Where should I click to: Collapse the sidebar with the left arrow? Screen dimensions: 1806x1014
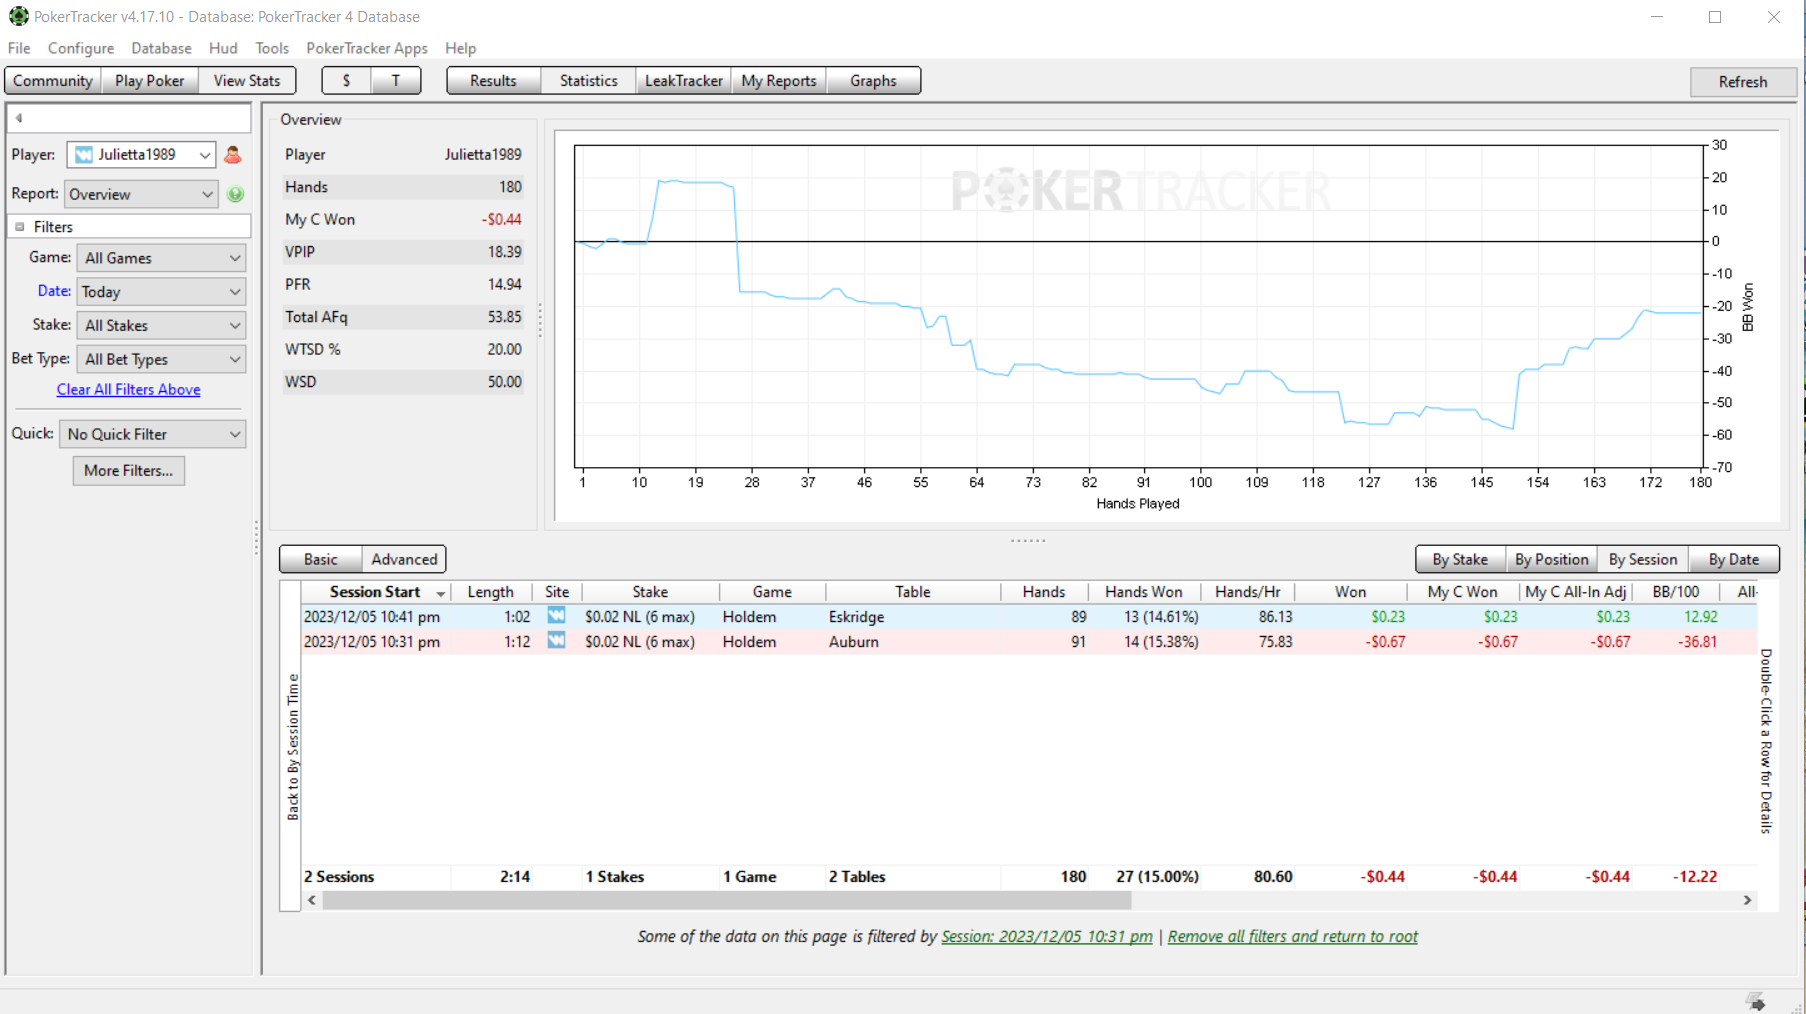(x=19, y=118)
